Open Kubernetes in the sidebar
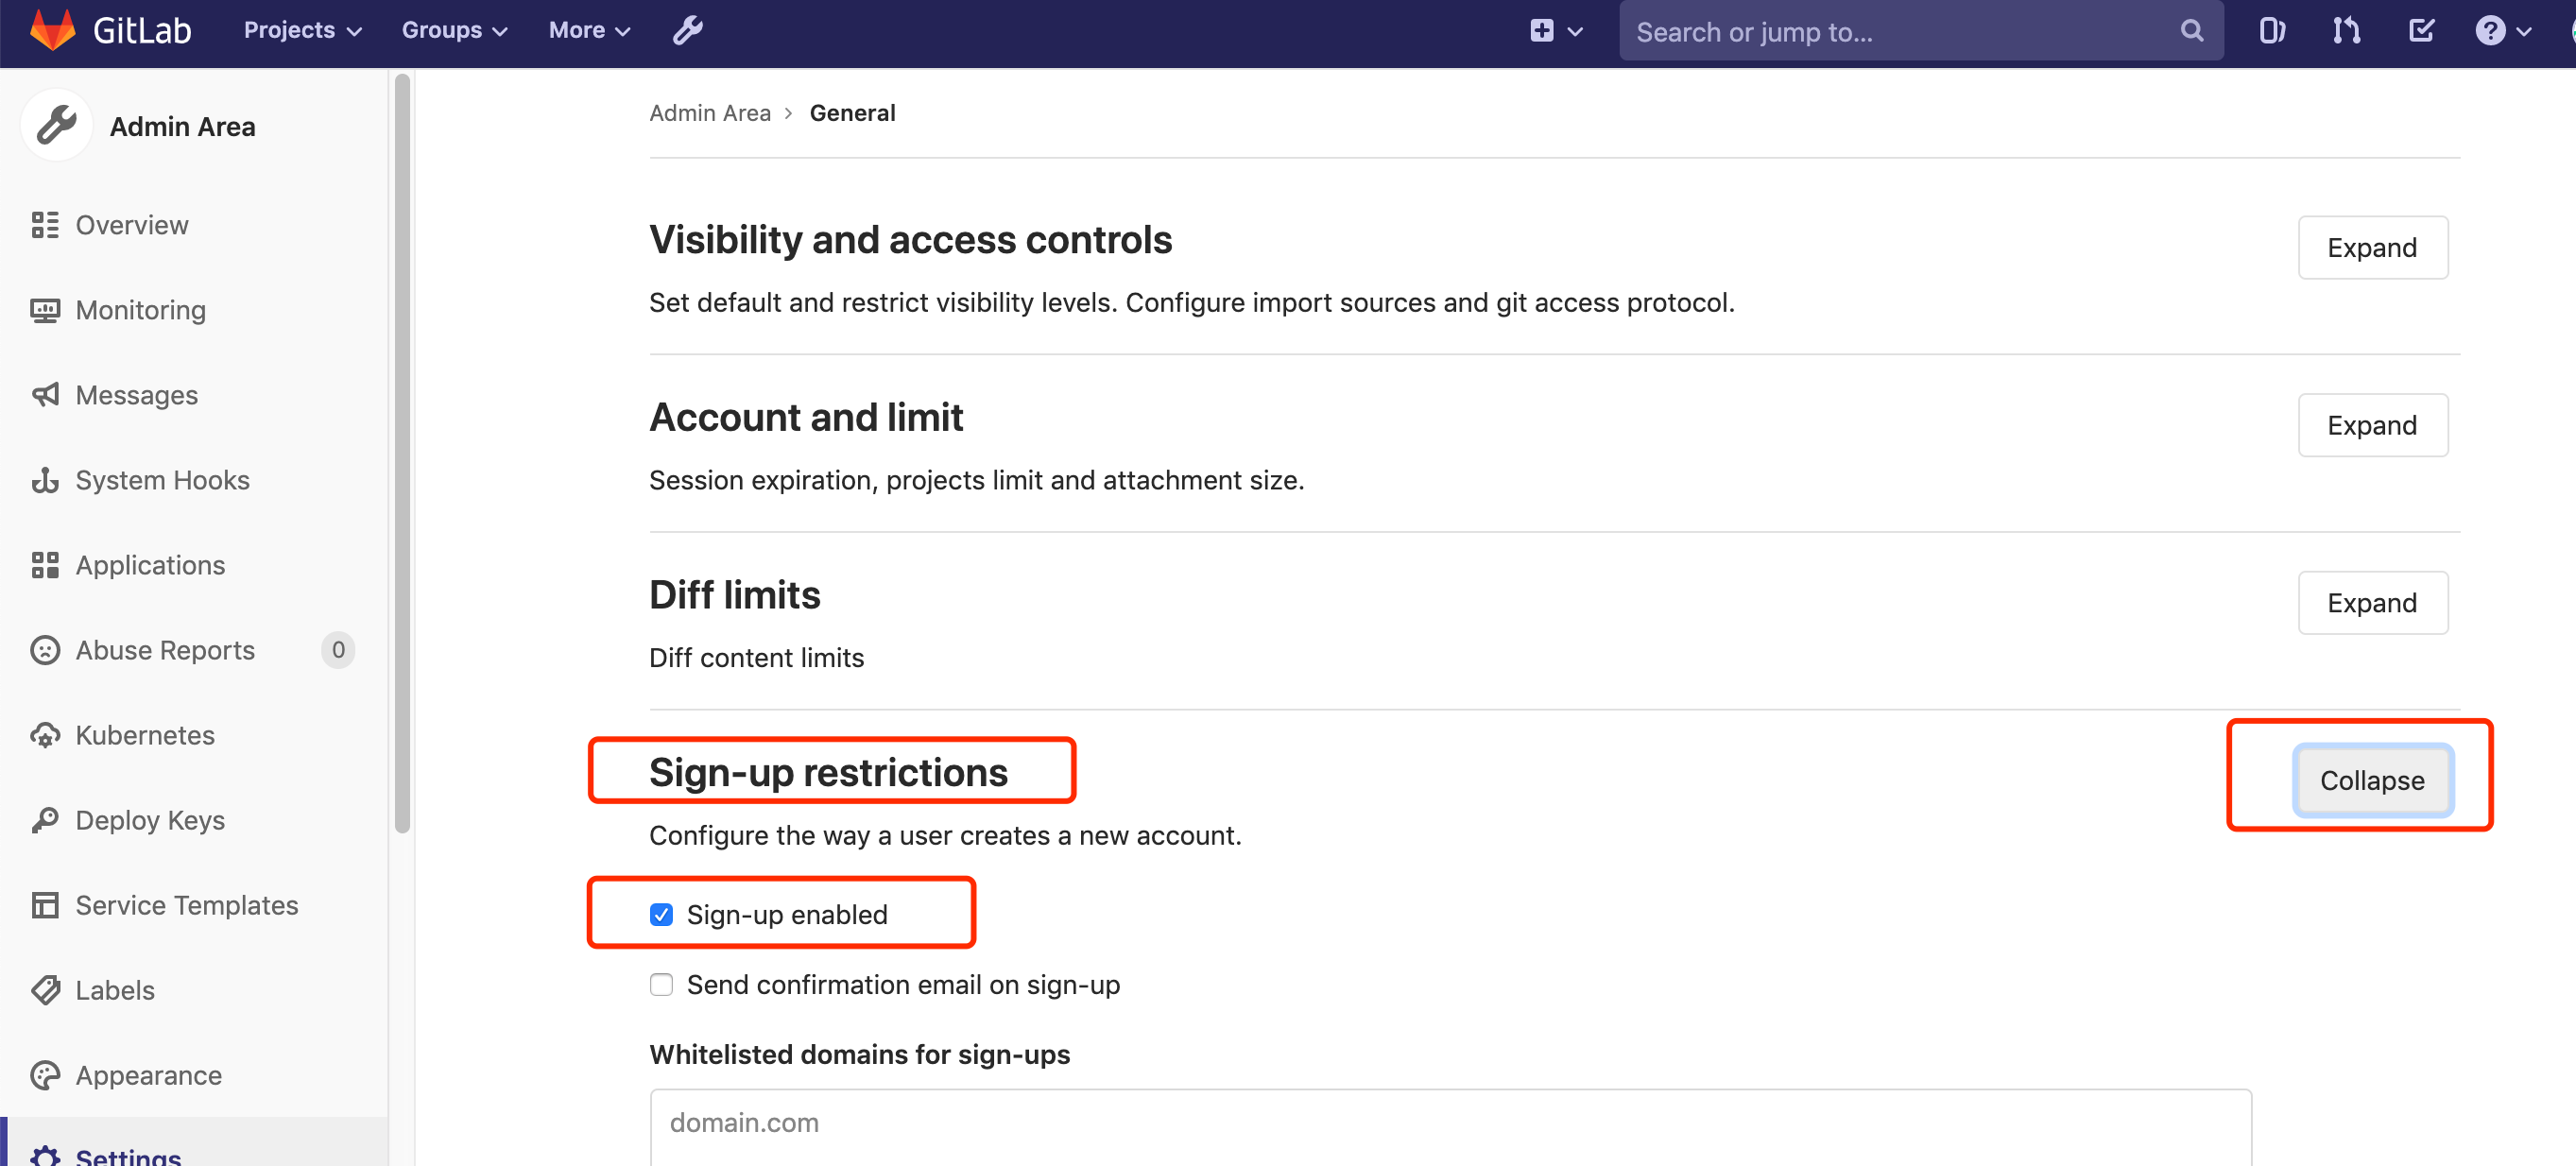The height and width of the screenshot is (1166, 2576). click(x=145, y=735)
